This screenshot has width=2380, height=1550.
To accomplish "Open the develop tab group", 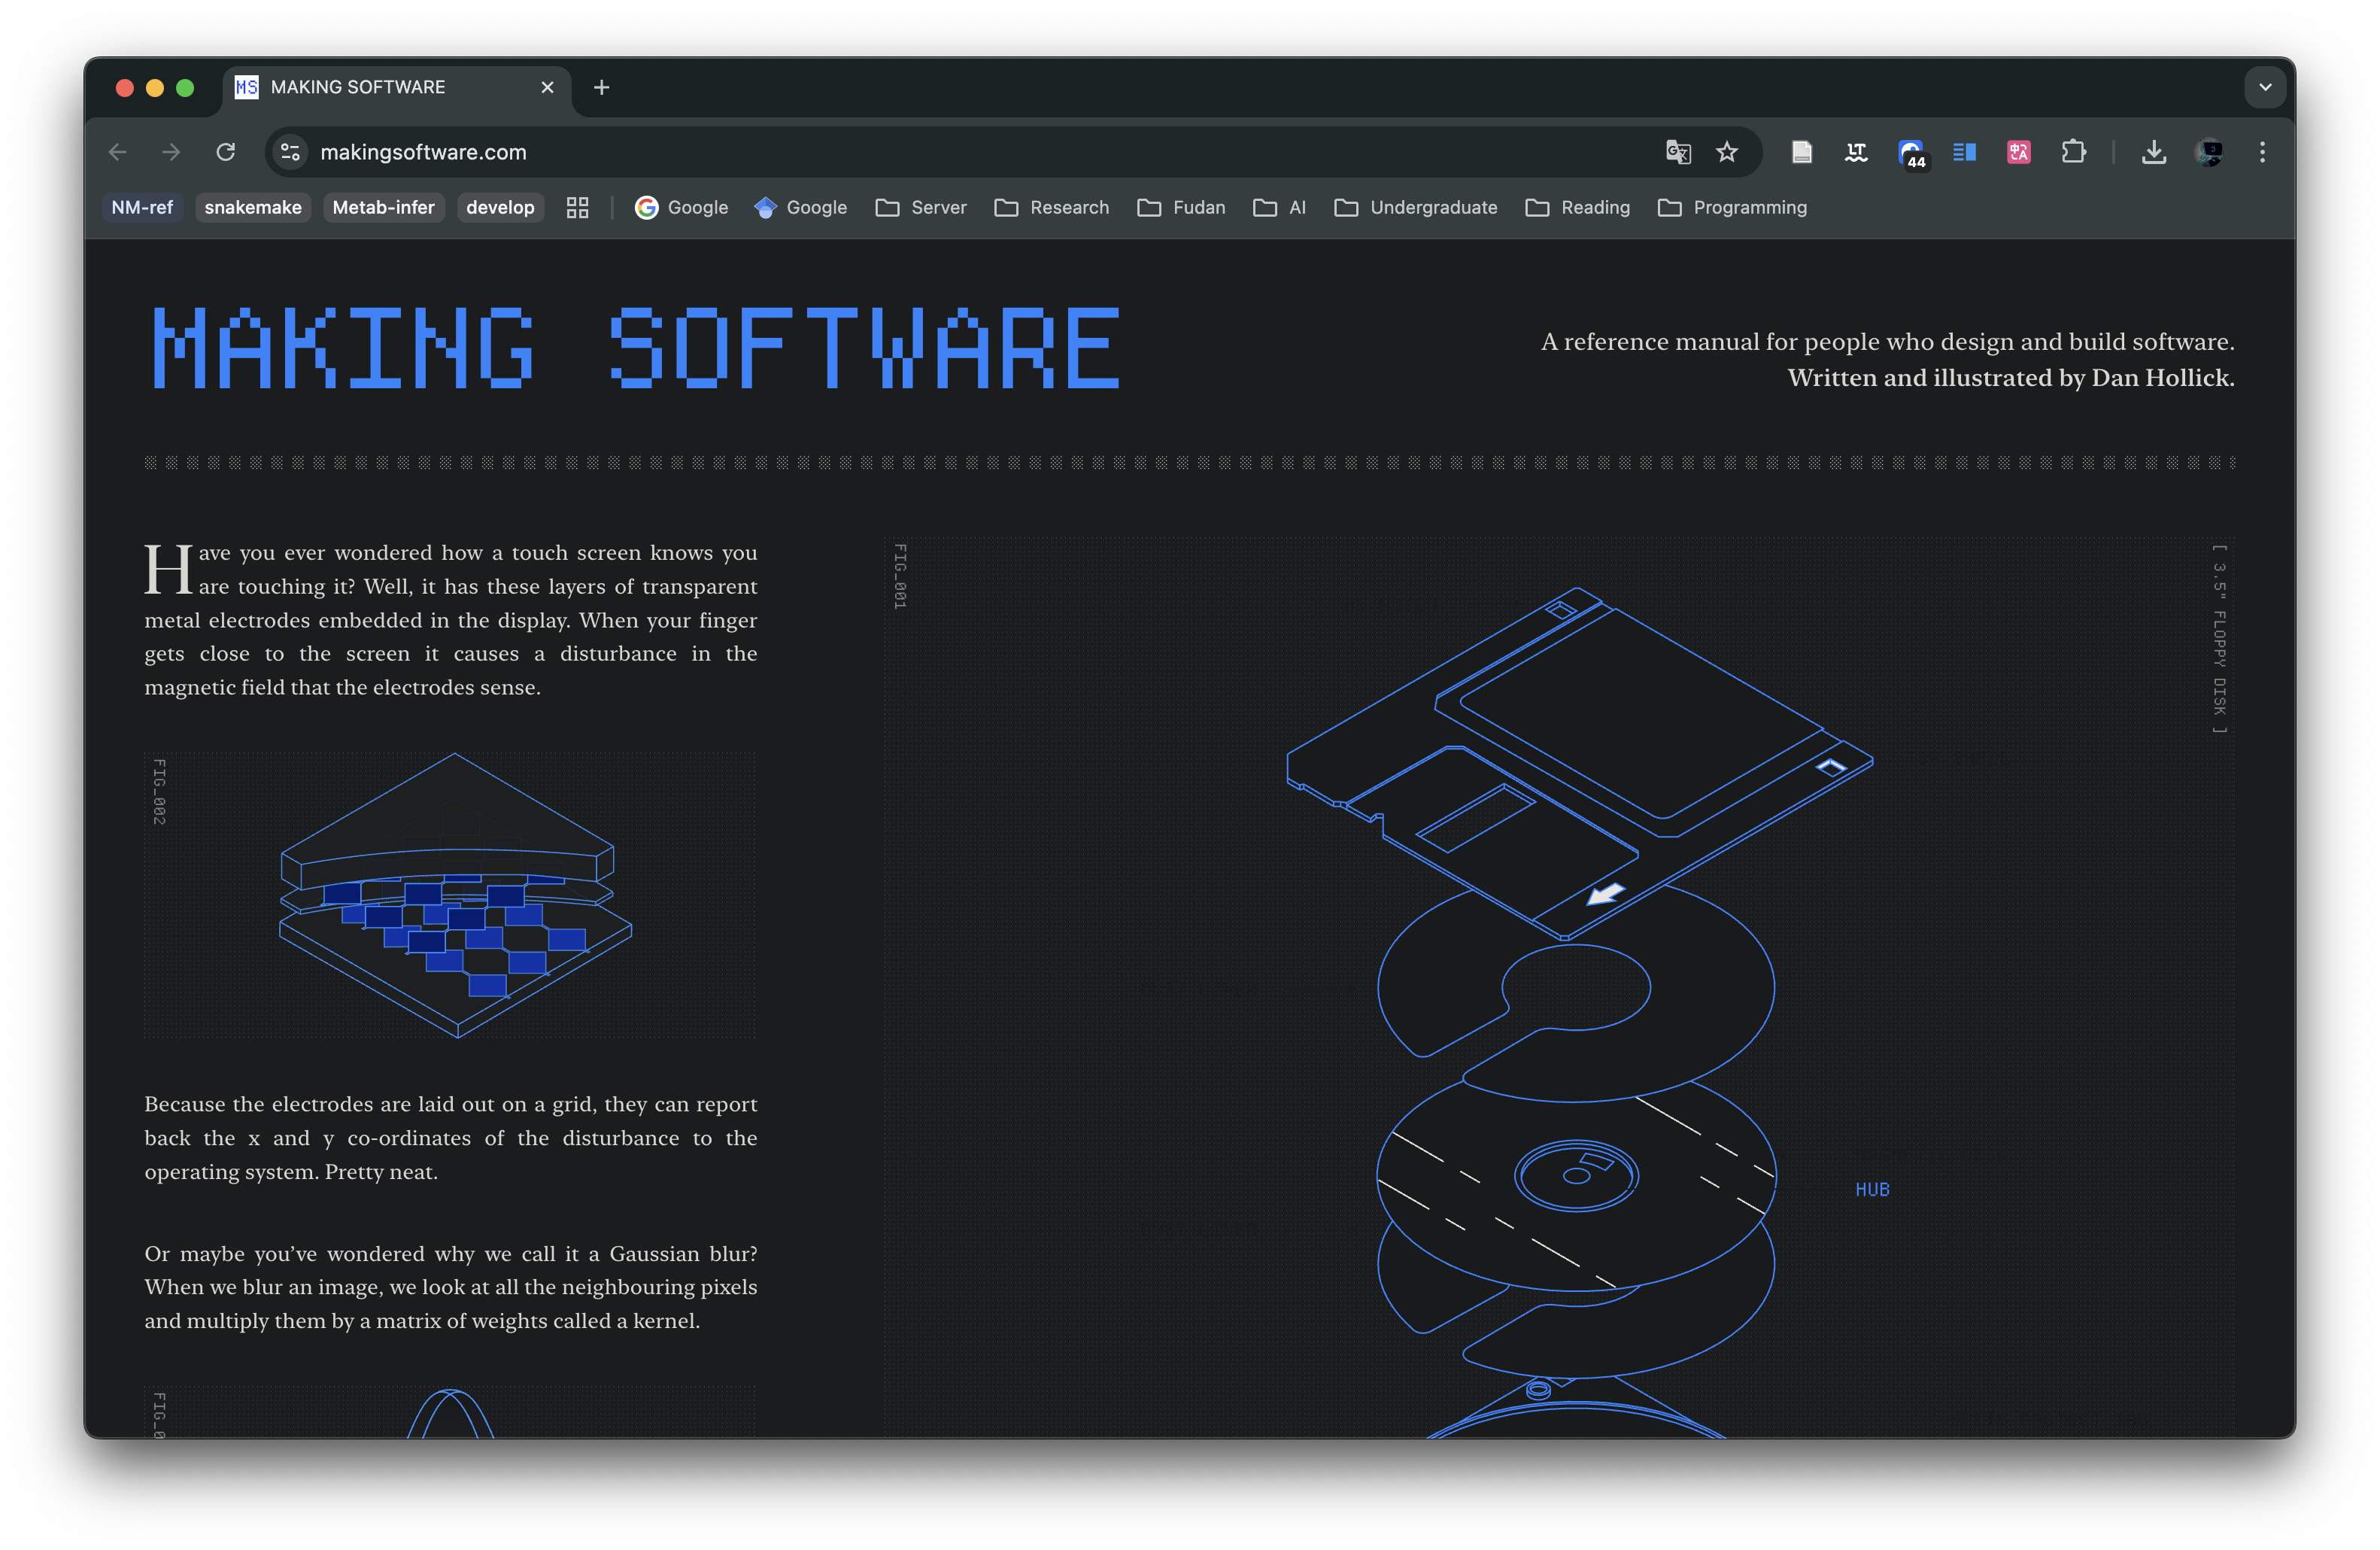I will click(500, 207).
